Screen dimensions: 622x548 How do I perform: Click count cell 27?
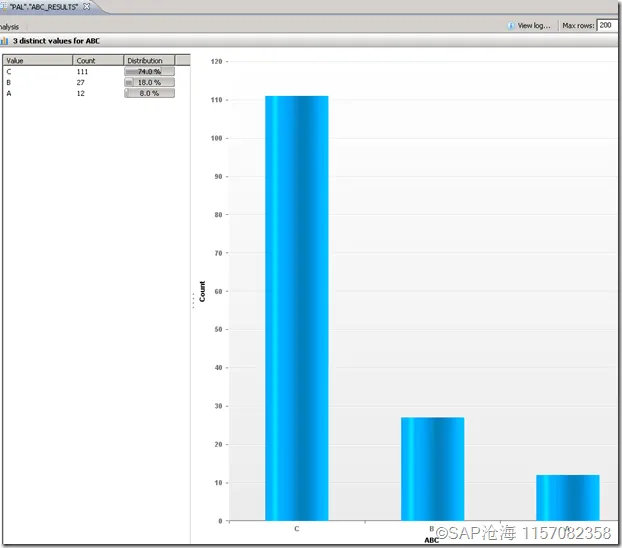click(x=81, y=83)
